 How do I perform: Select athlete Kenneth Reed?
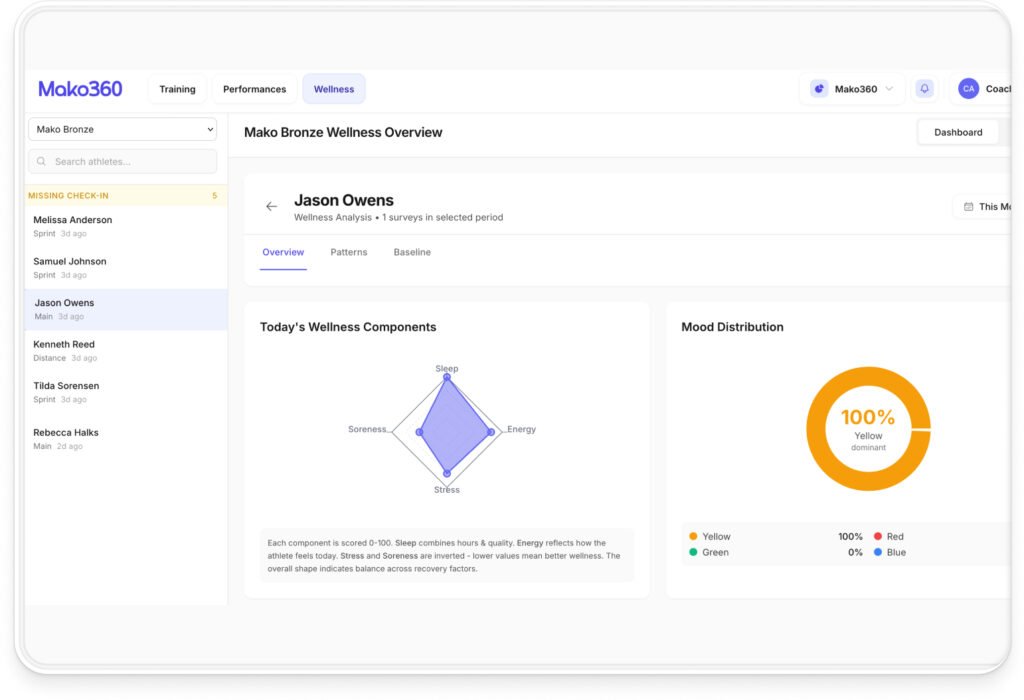(64, 345)
